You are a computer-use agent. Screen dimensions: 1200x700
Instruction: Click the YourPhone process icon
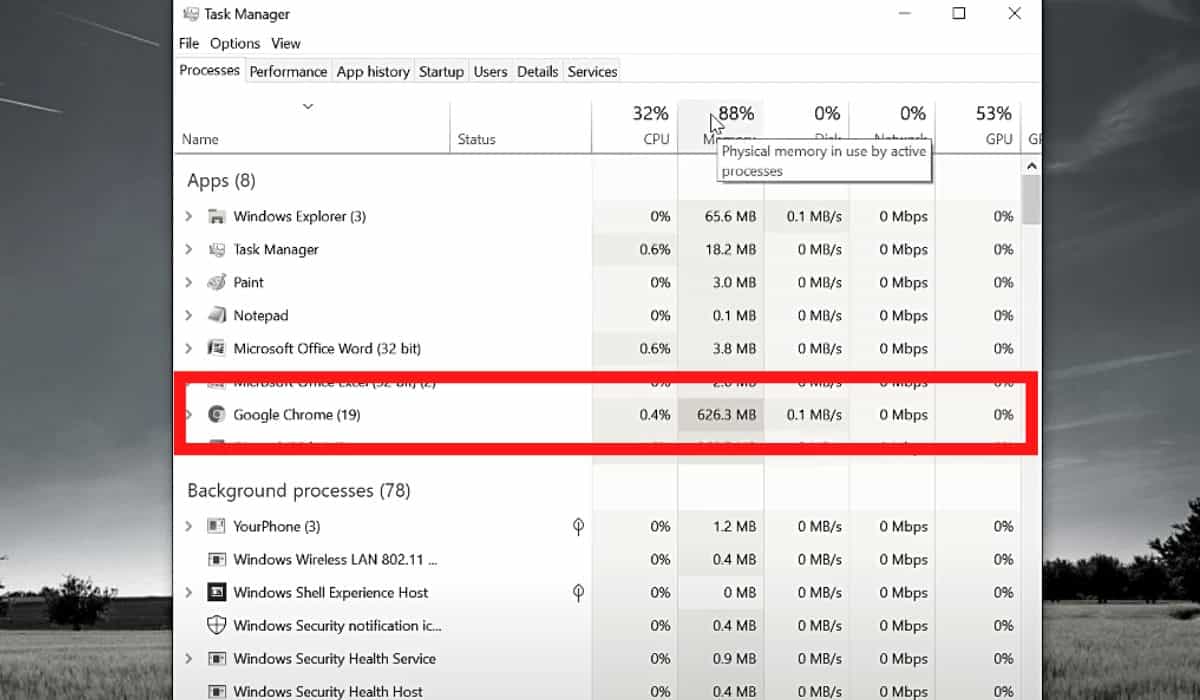click(216, 526)
